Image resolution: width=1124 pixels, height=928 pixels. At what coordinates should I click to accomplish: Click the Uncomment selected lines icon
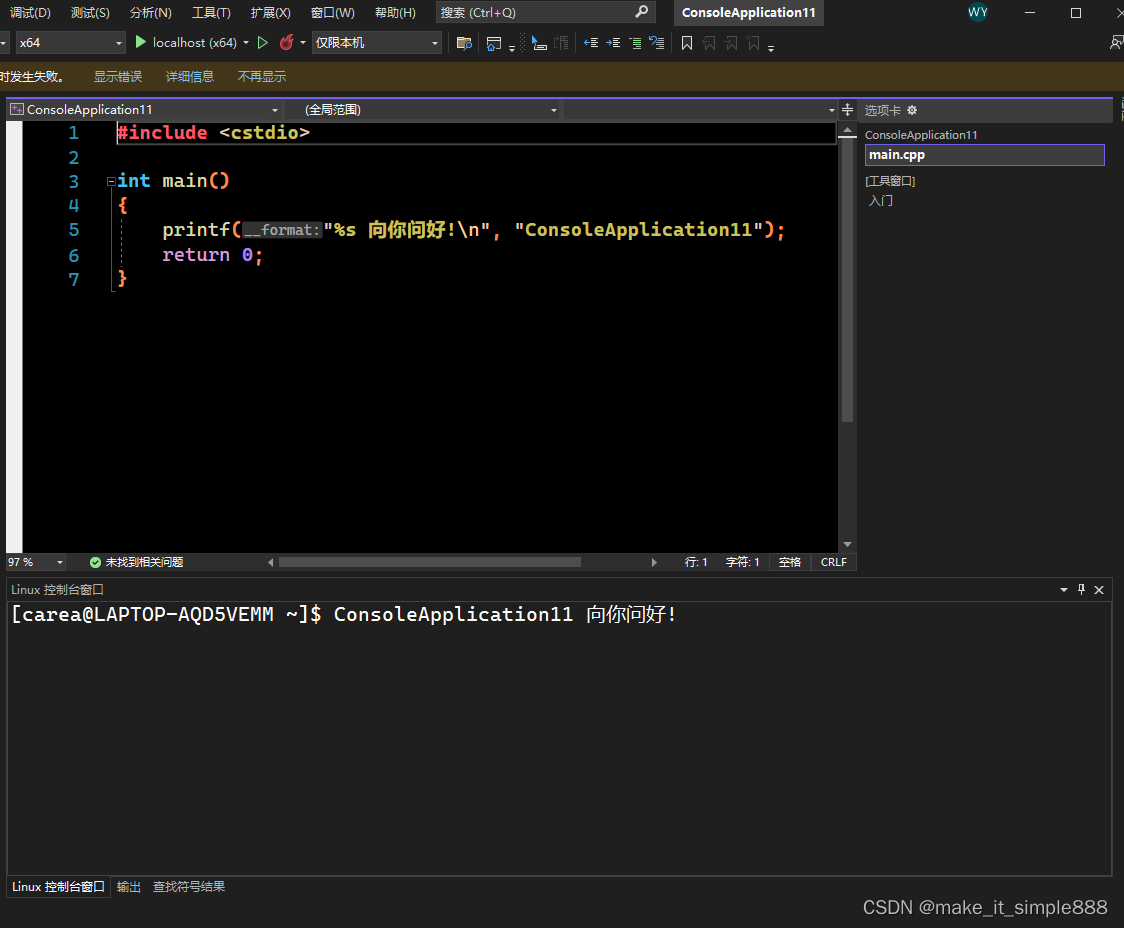[x=656, y=43]
